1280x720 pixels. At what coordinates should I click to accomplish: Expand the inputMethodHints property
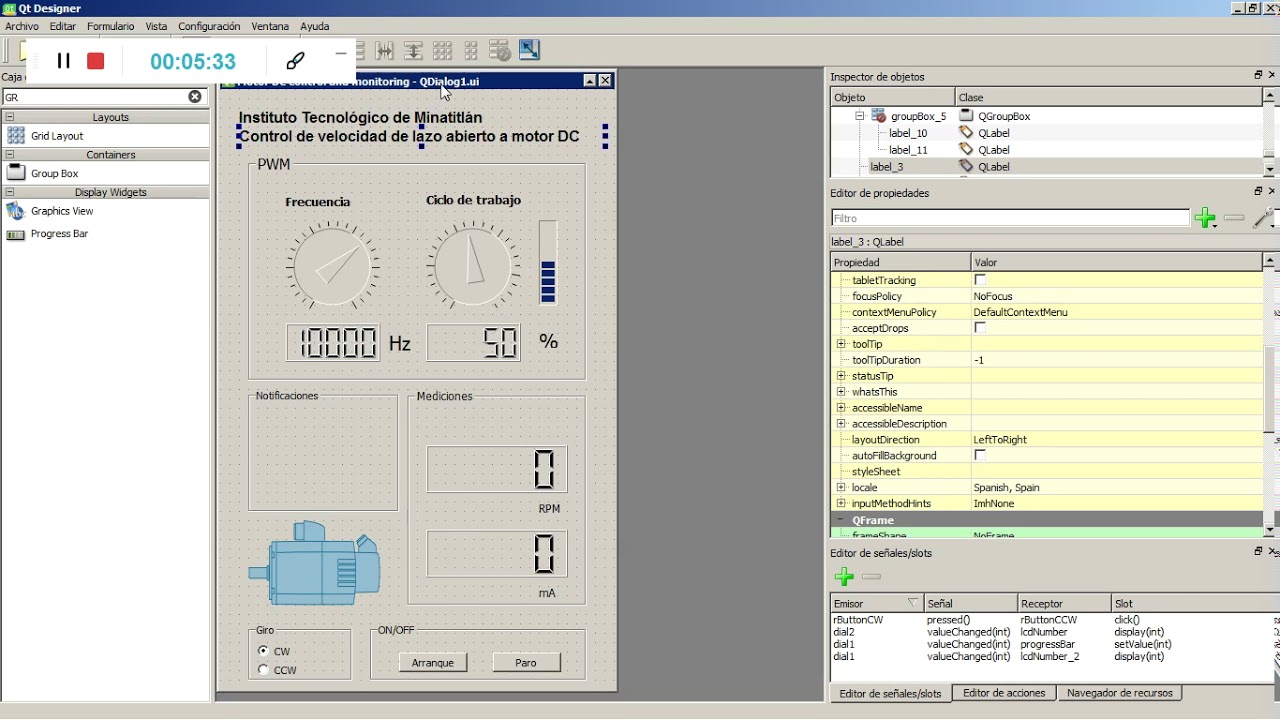click(x=841, y=504)
